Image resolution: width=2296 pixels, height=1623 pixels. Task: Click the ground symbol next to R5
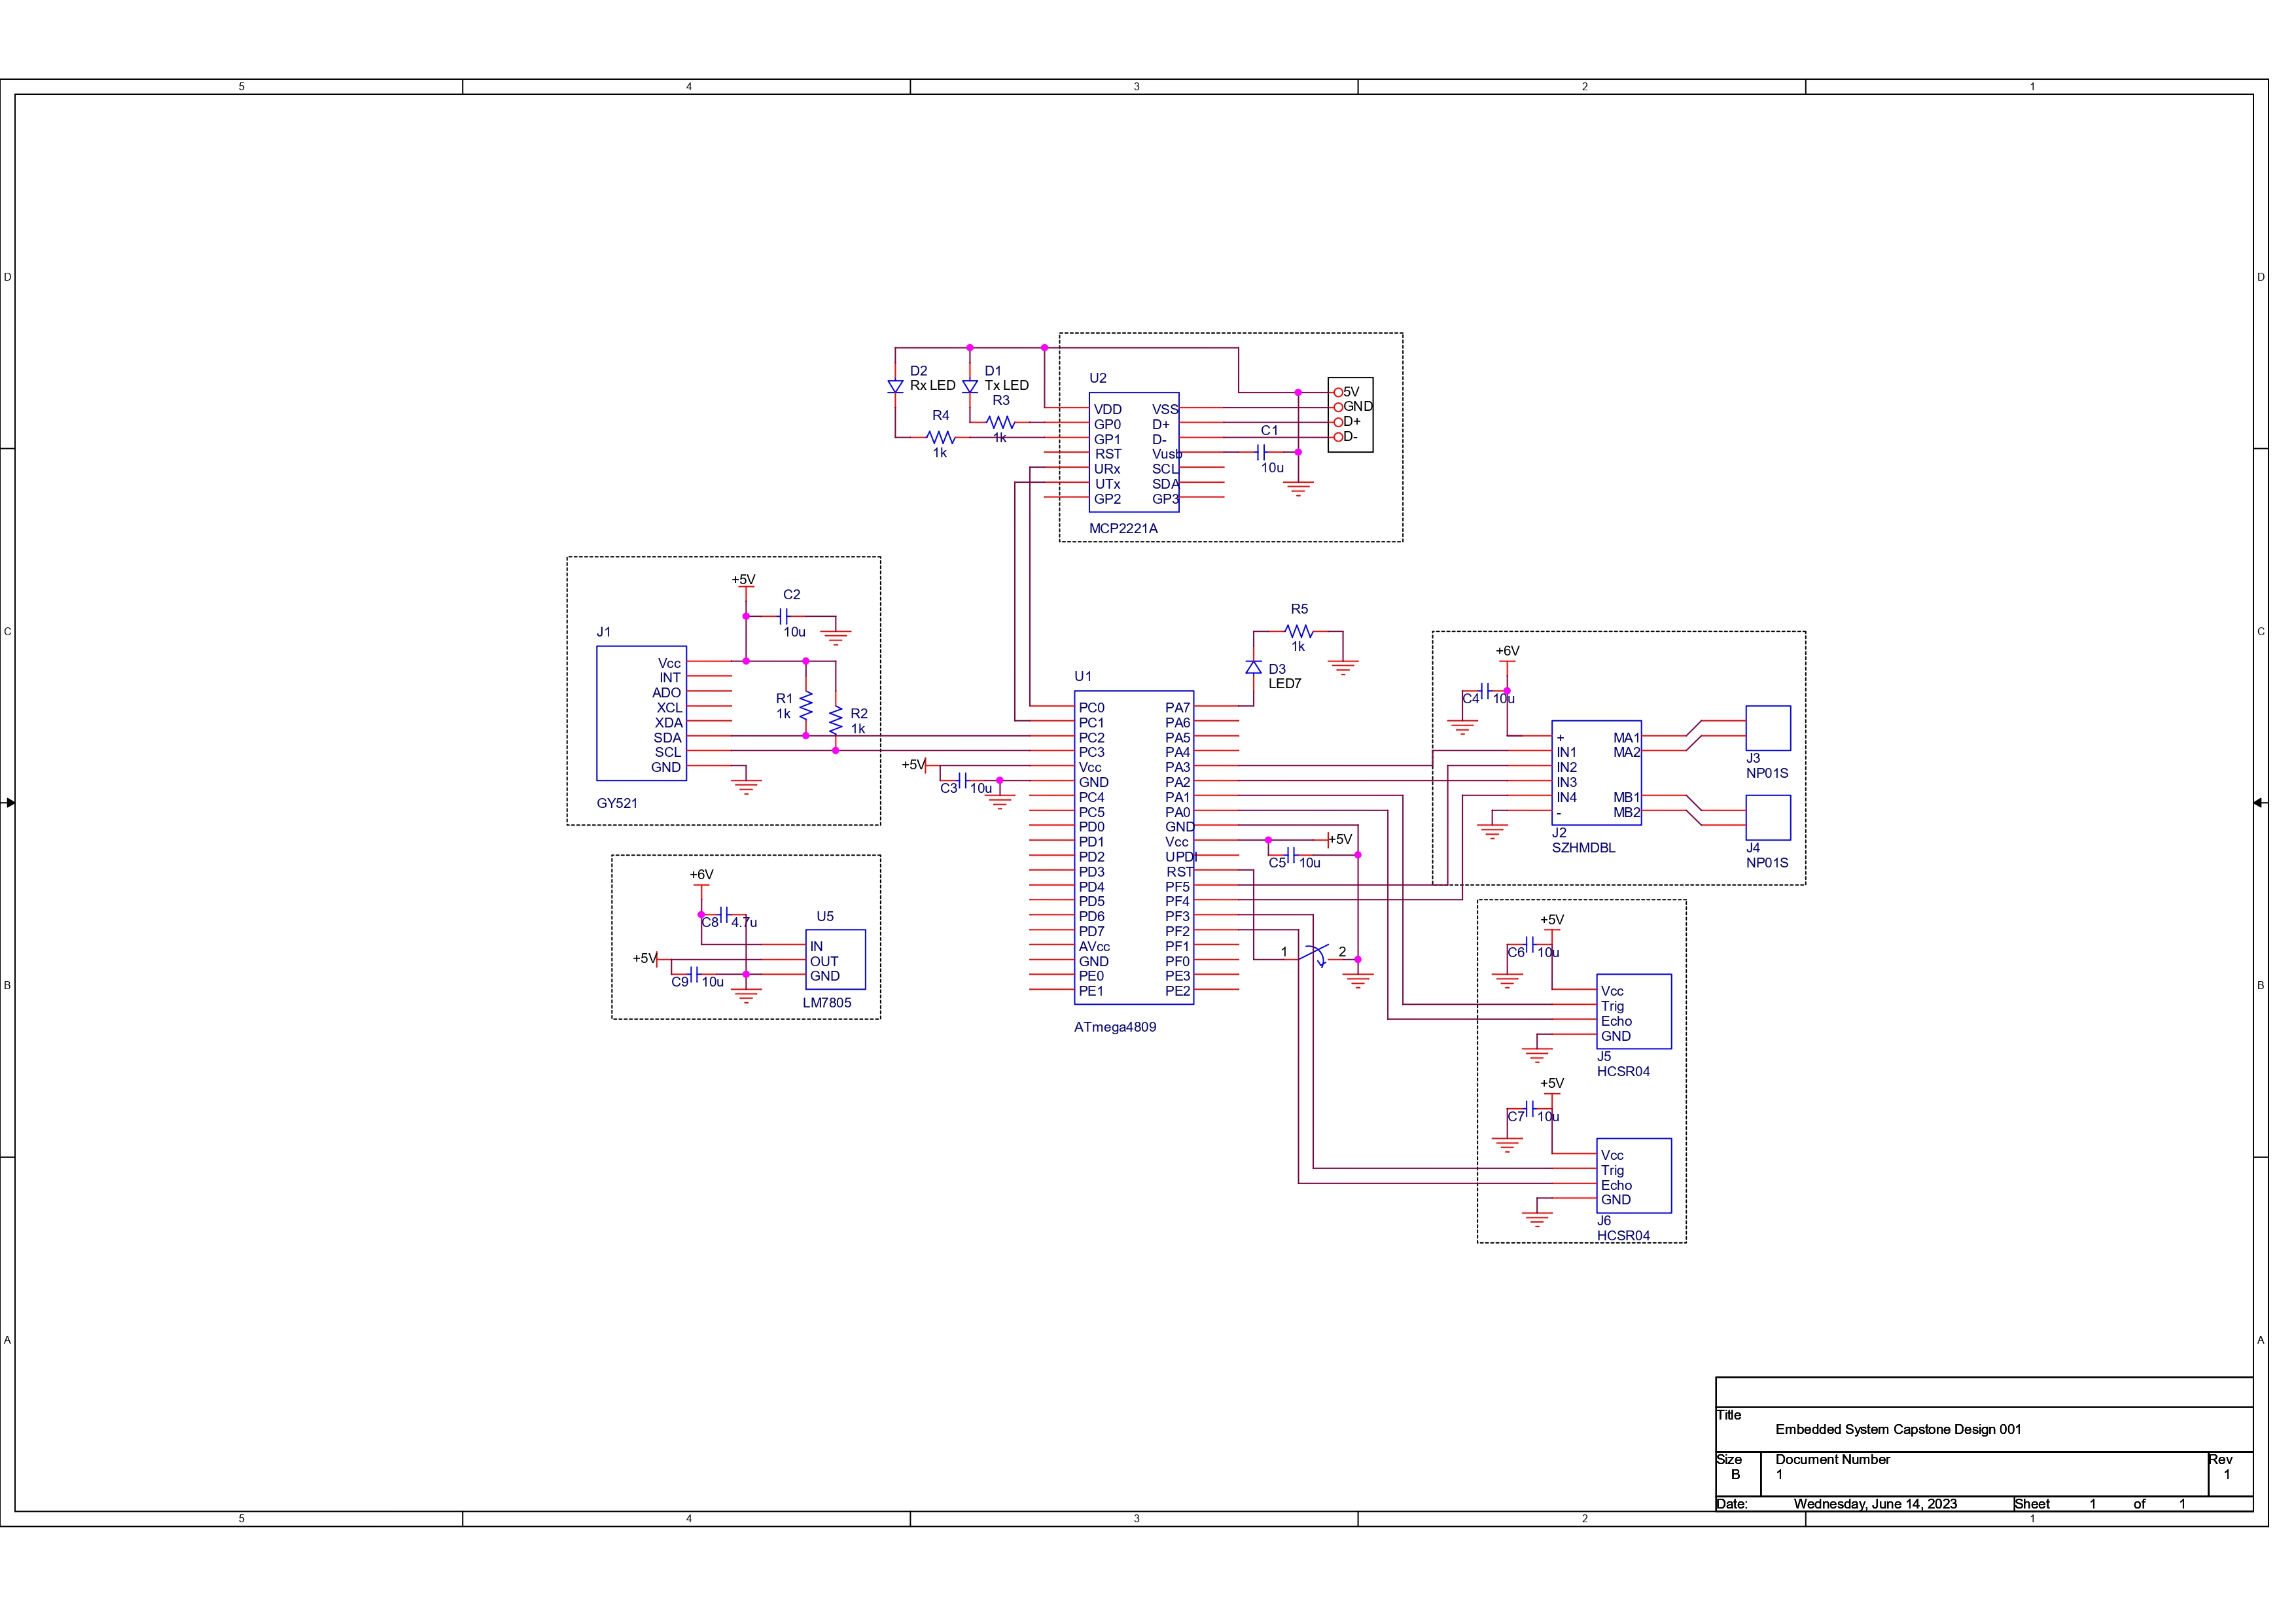(x=1343, y=667)
